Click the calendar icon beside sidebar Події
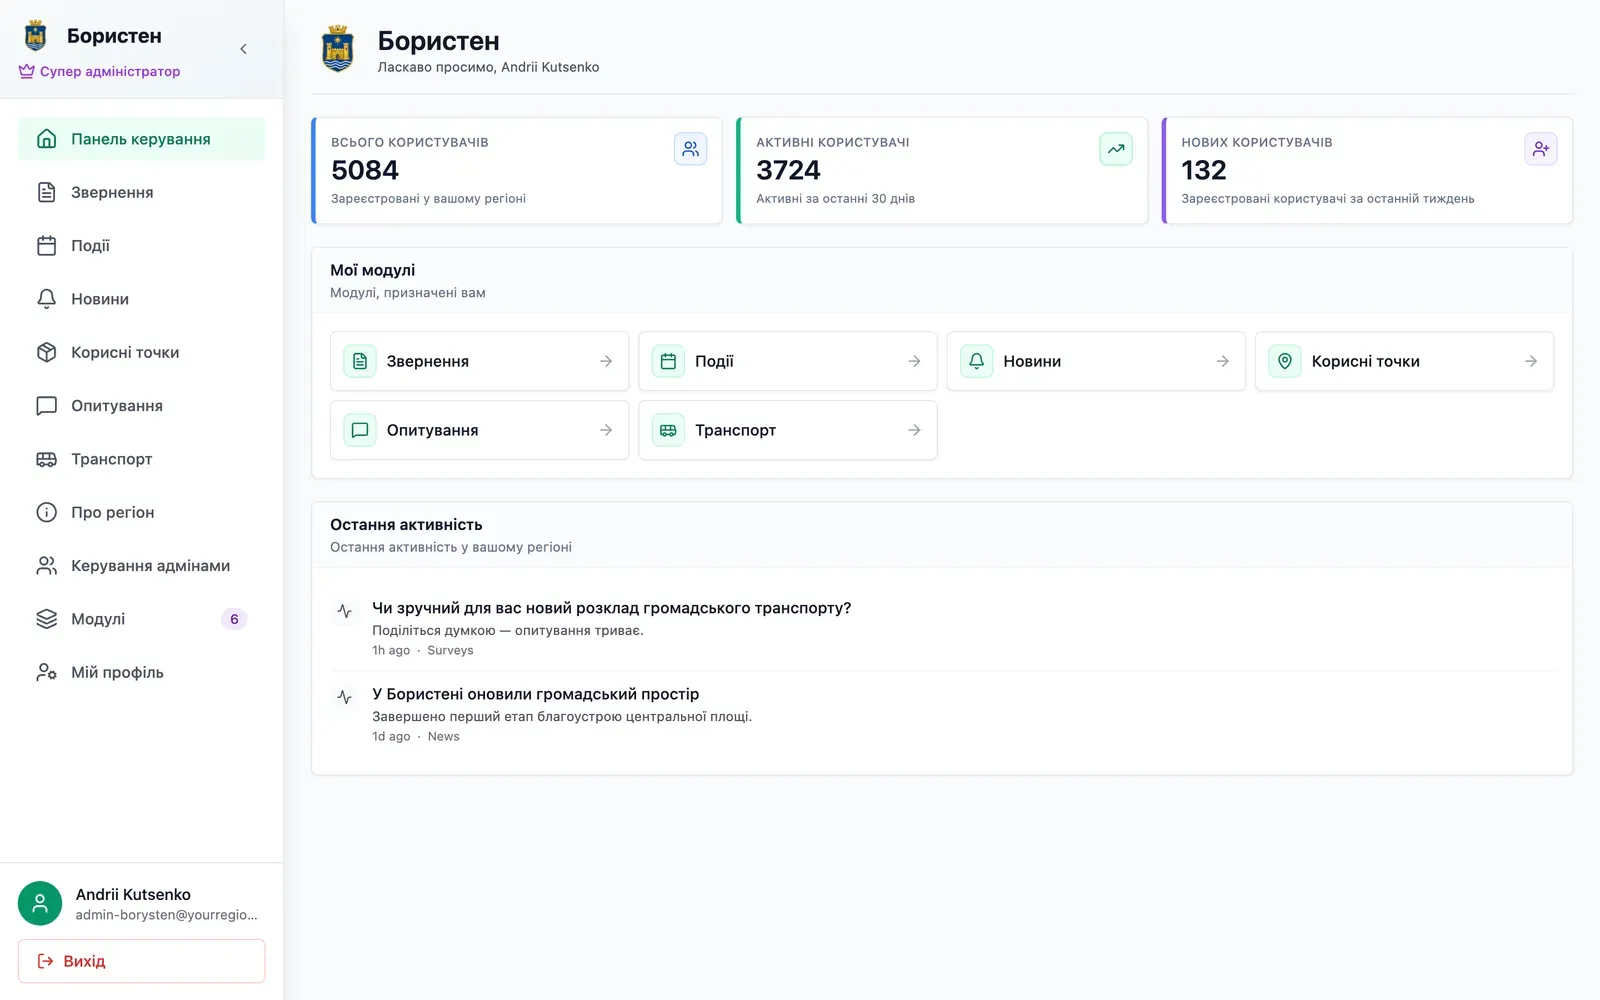Image resolution: width=1600 pixels, height=1000 pixels. 47,246
